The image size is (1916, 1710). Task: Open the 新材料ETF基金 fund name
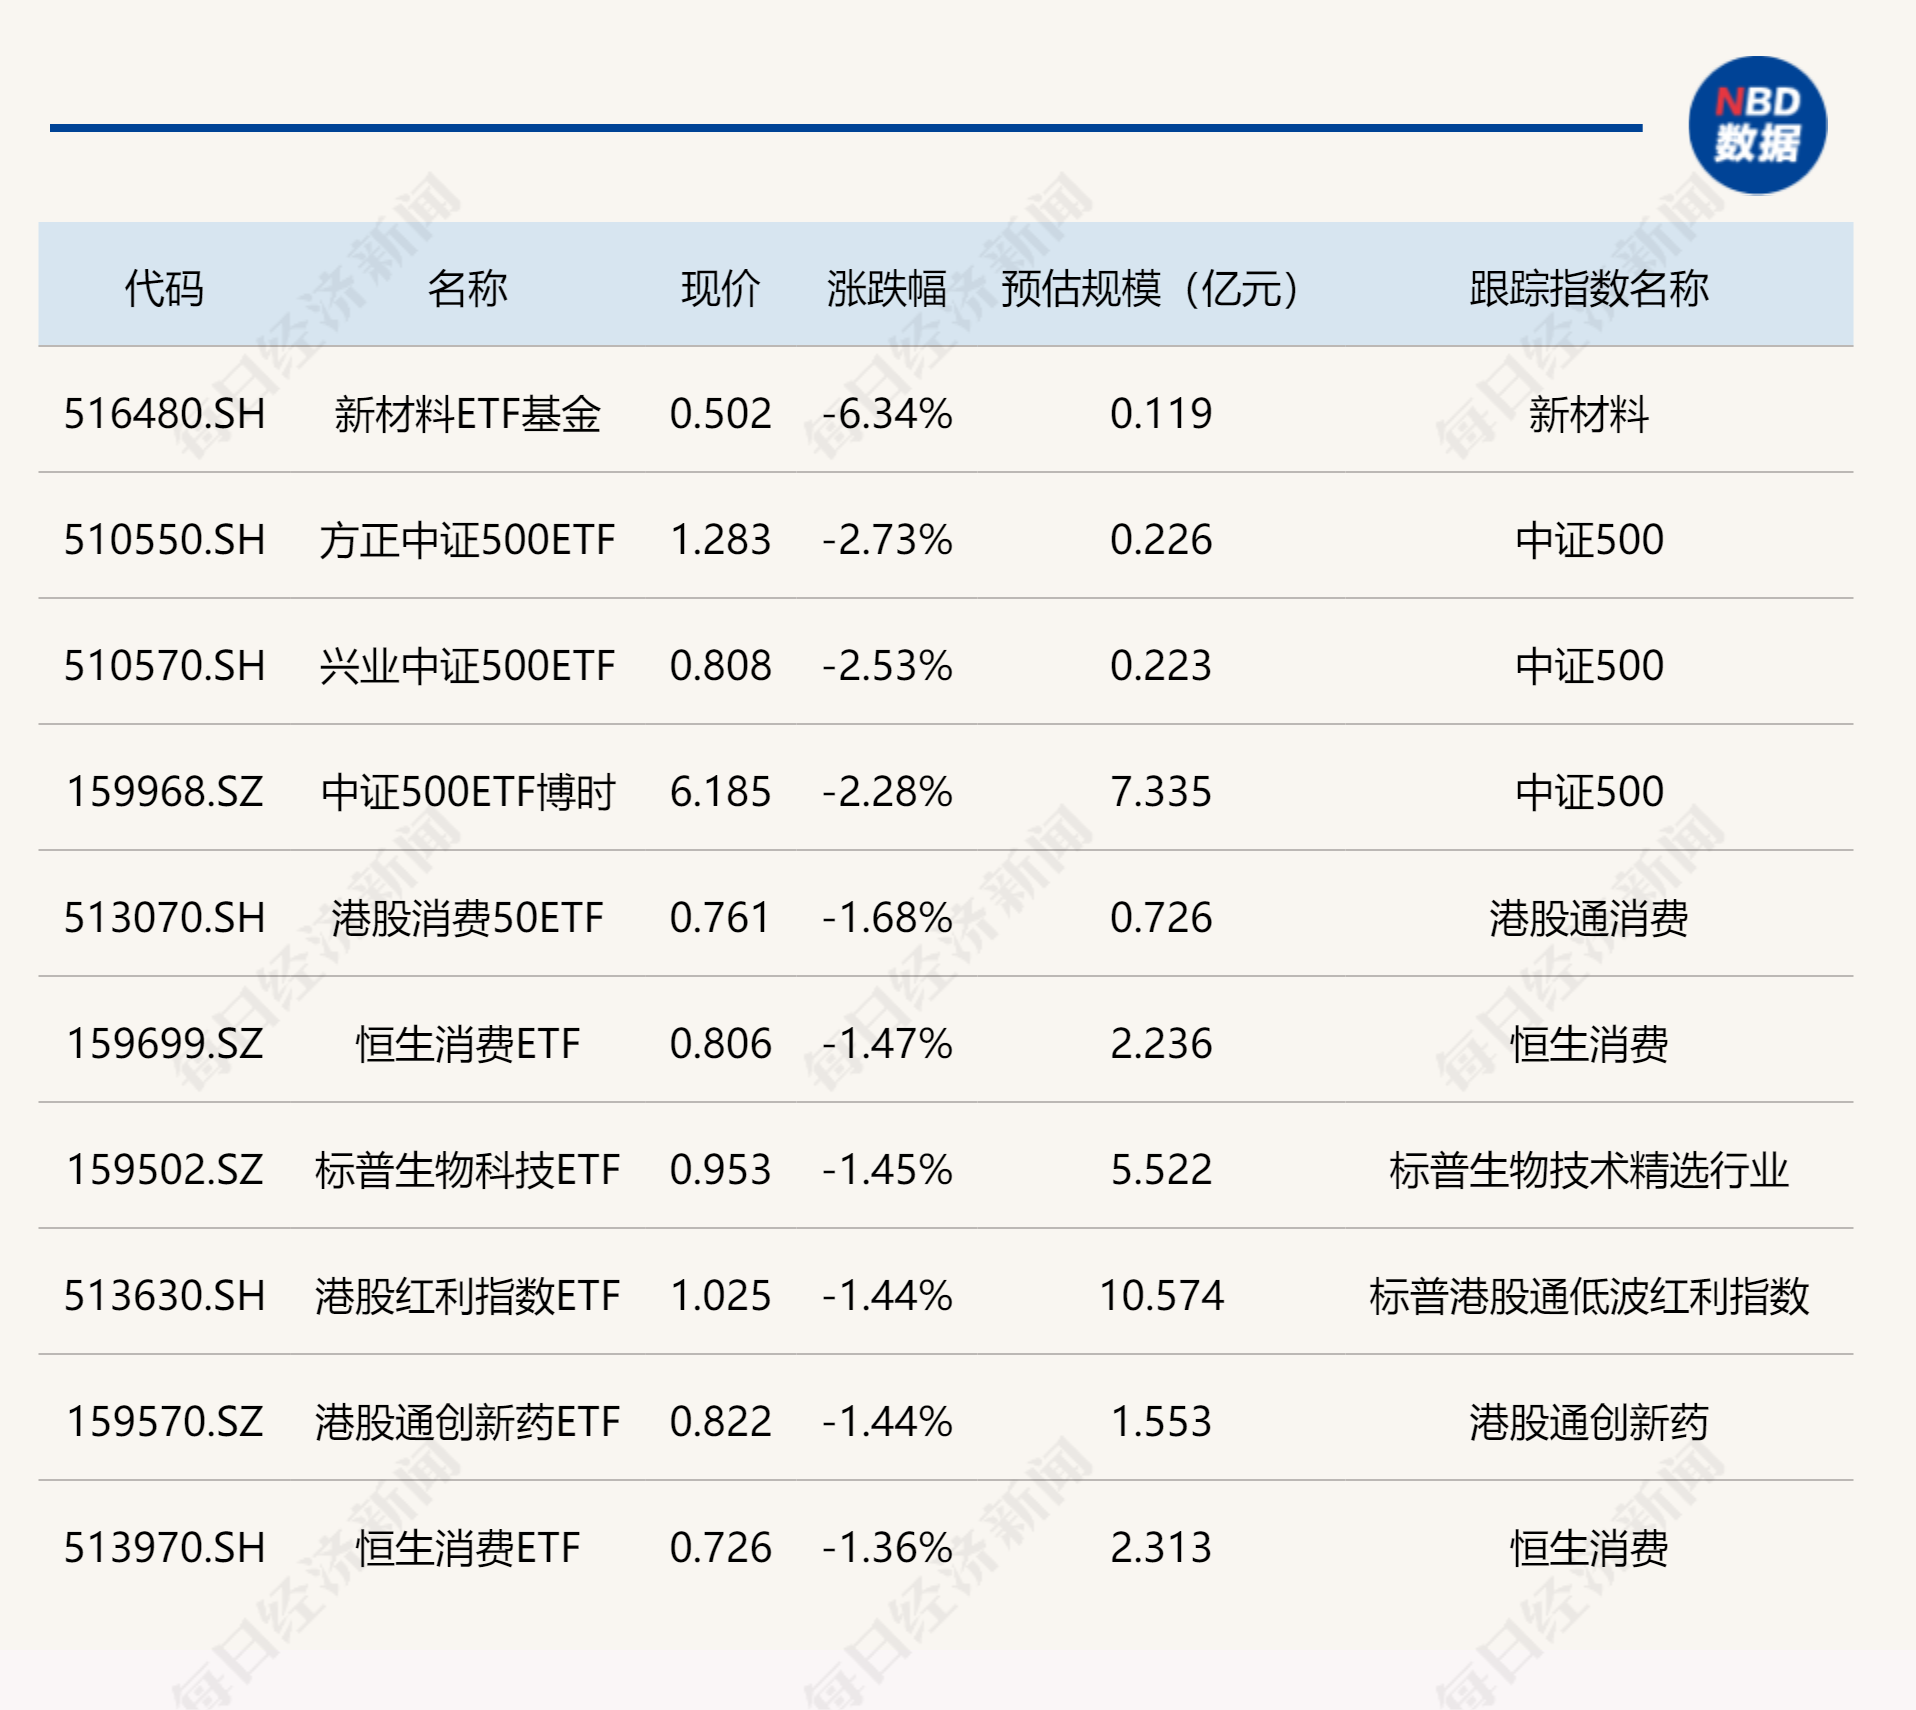coord(467,414)
